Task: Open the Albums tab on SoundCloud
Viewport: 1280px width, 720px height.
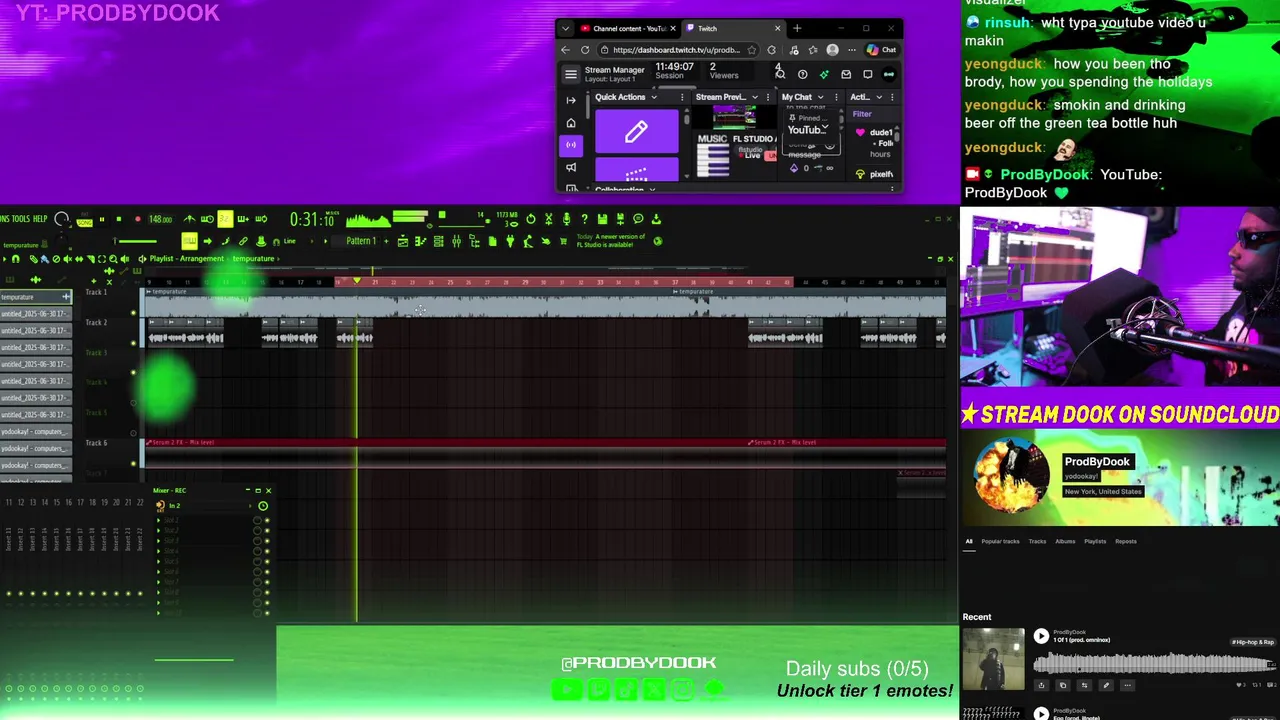Action: [x=1065, y=541]
